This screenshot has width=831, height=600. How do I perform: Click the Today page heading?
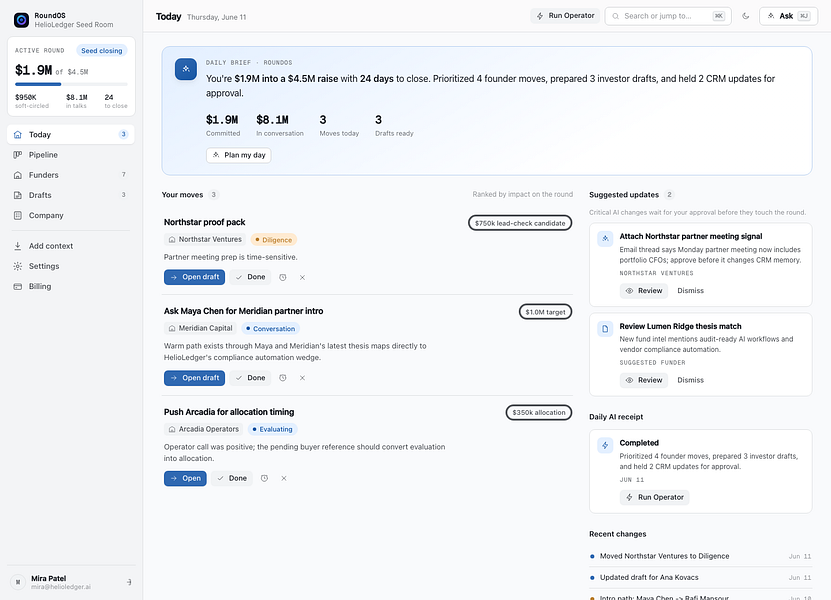169,16
